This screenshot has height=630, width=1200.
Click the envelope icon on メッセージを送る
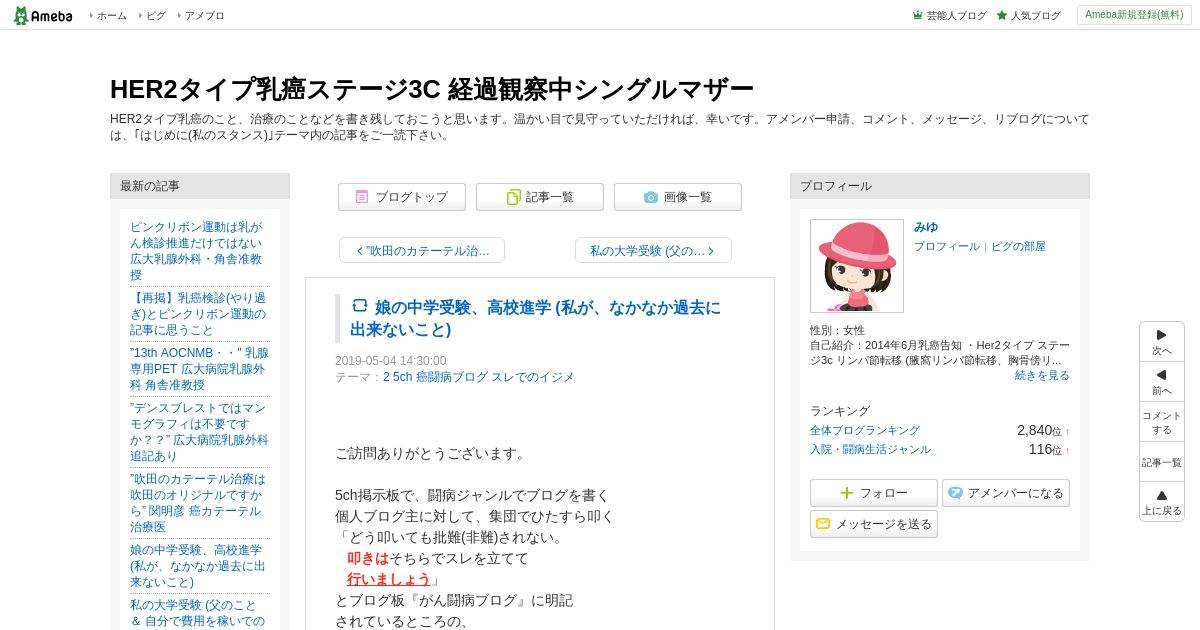(823, 523)
